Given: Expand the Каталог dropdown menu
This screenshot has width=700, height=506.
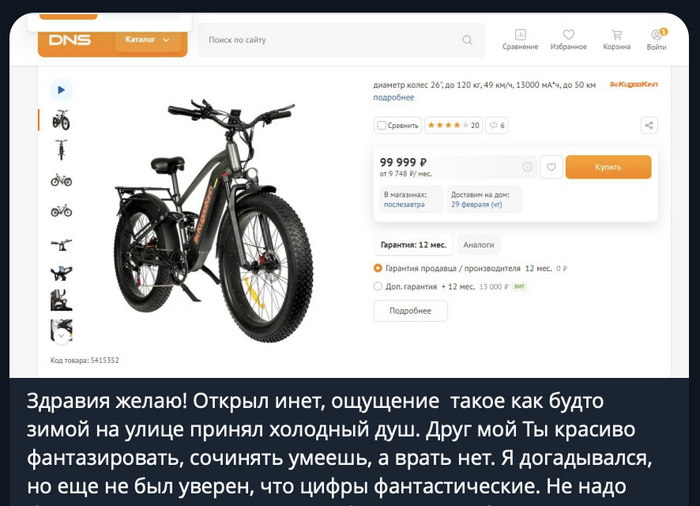Looking at the screenshot, I should click(148, 40).
